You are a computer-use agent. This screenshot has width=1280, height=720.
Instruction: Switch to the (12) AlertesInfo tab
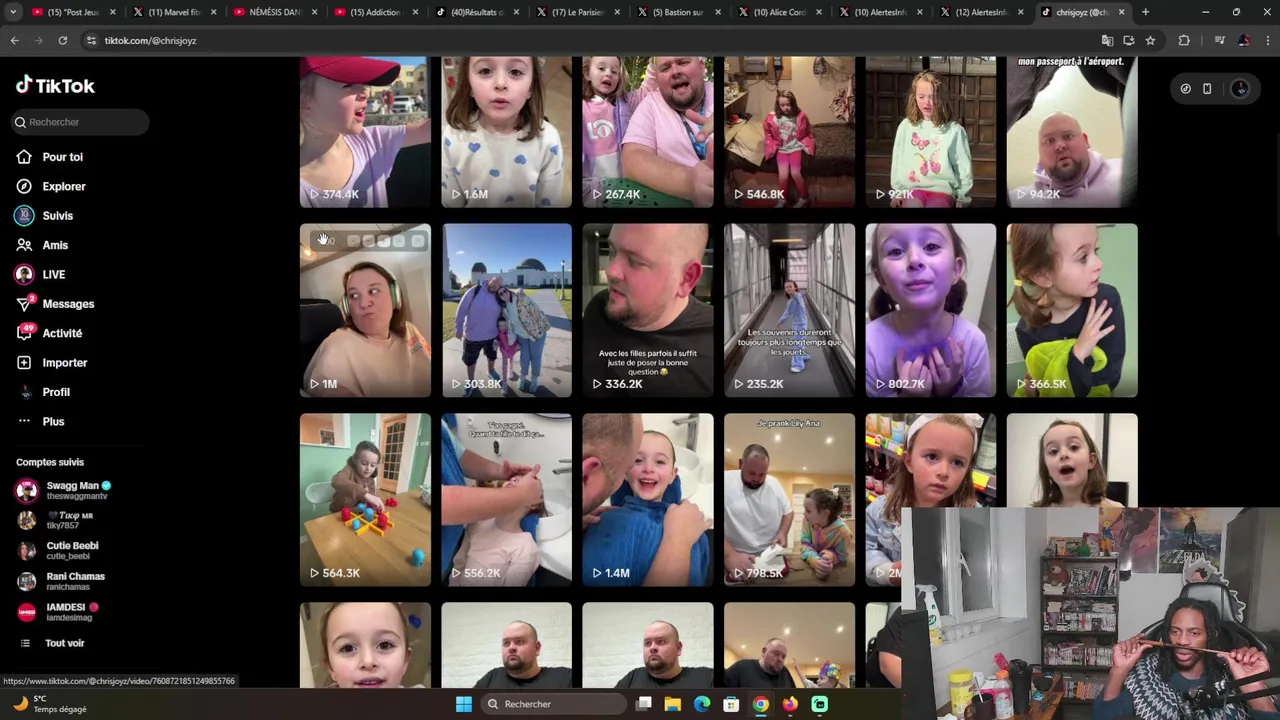pyautogui.click(x=981, y=12)
